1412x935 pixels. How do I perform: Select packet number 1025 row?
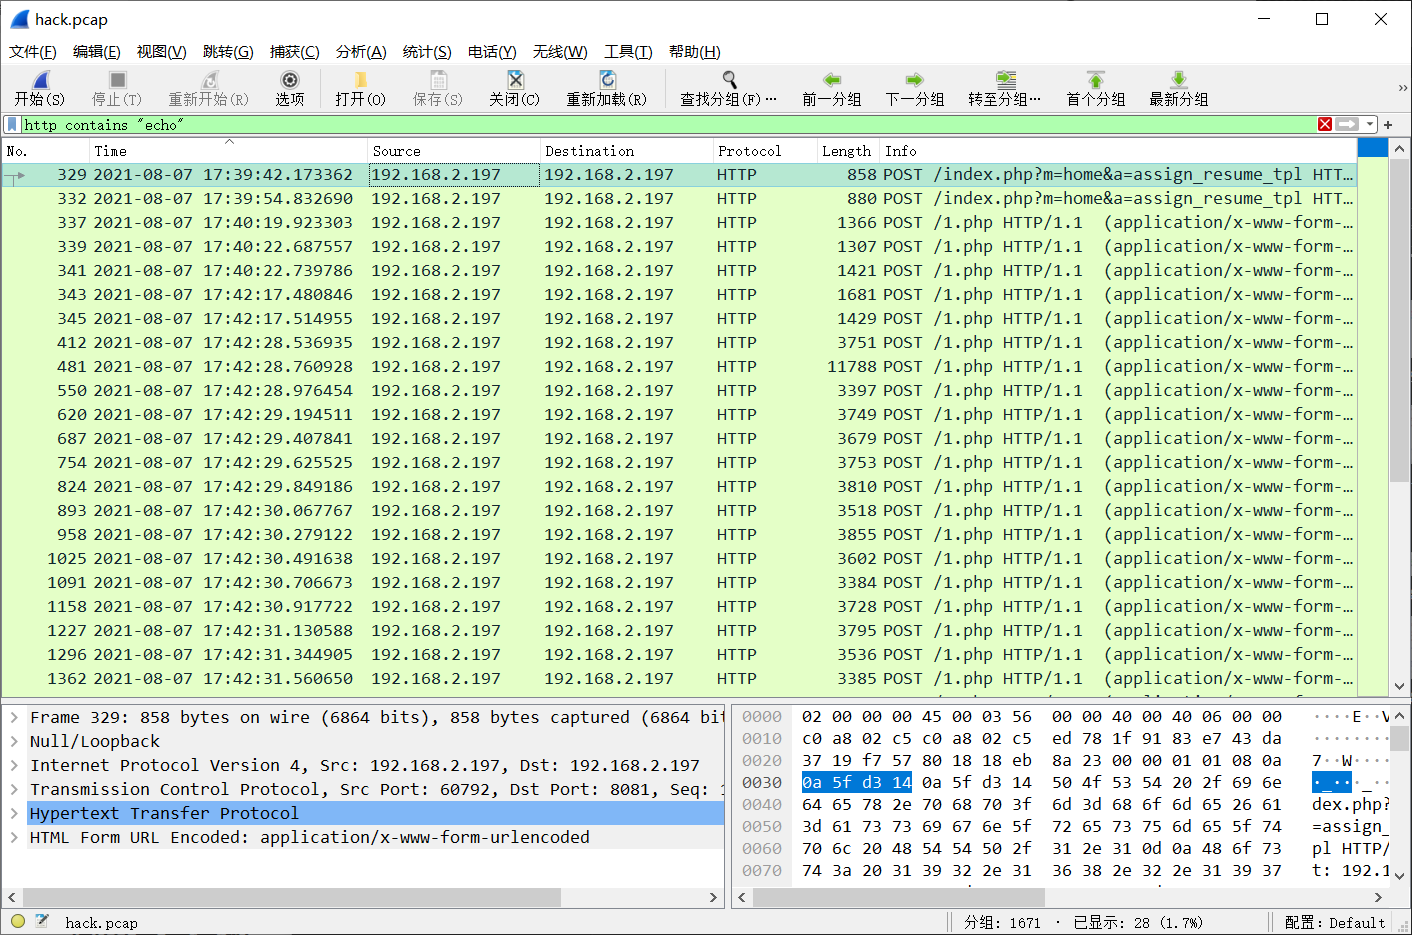(679, 559)
